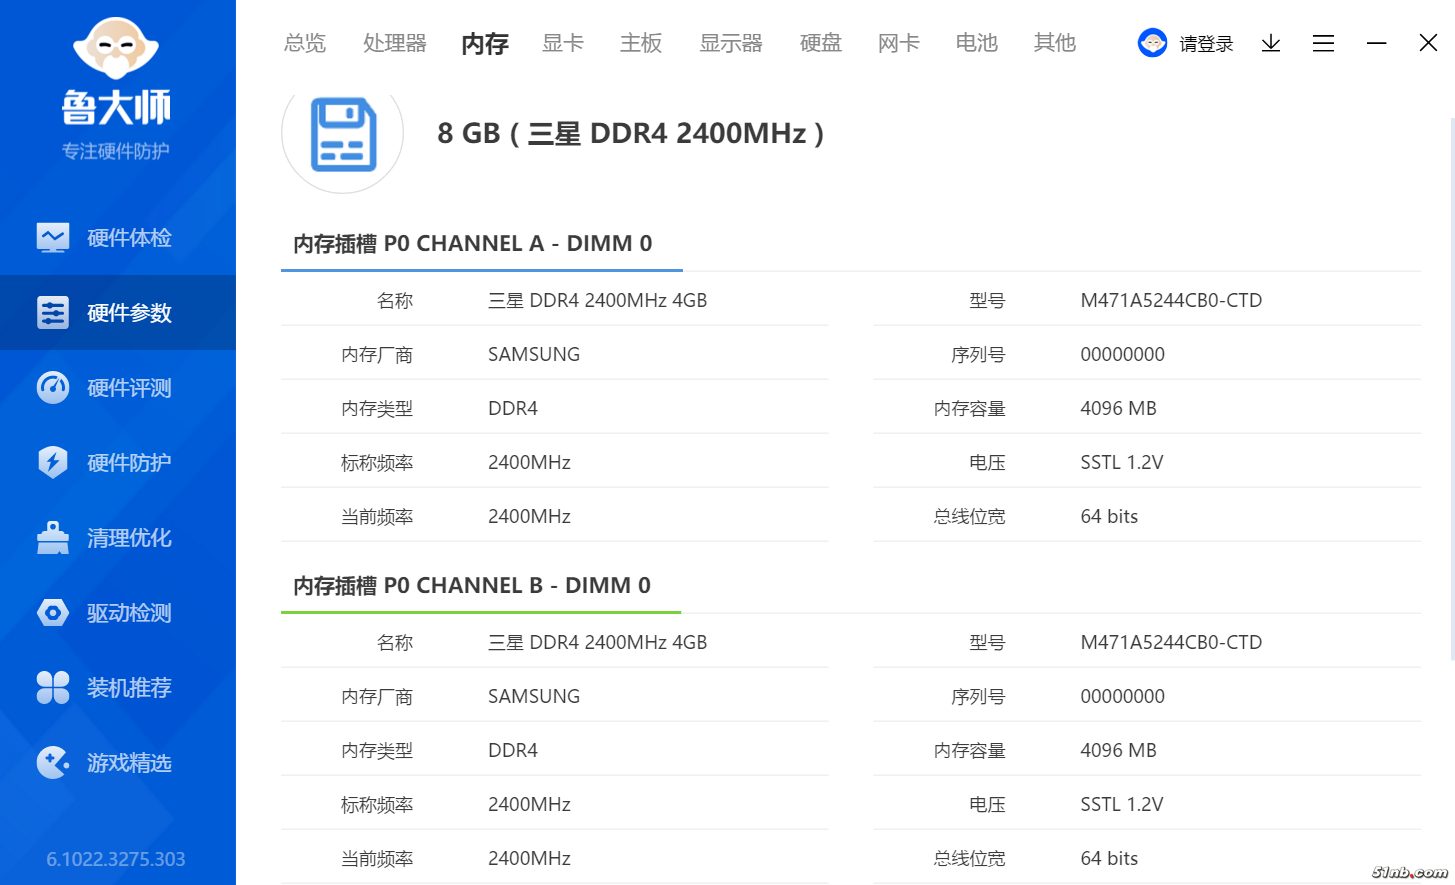Select Channel A model M471A5244CB0-CTD
This screenshot has height=885, width=1455.
click(1171, 300)
